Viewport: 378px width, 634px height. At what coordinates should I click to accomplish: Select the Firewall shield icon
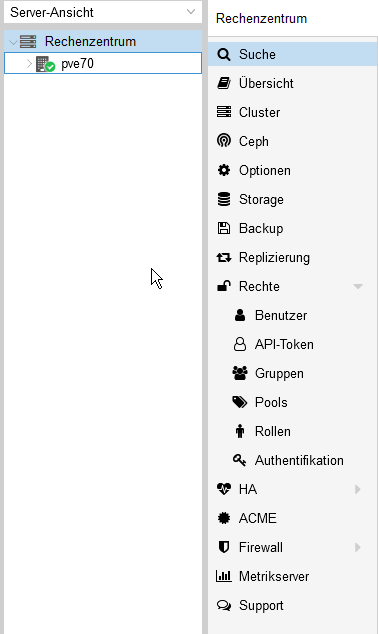(x=224, y=547)
